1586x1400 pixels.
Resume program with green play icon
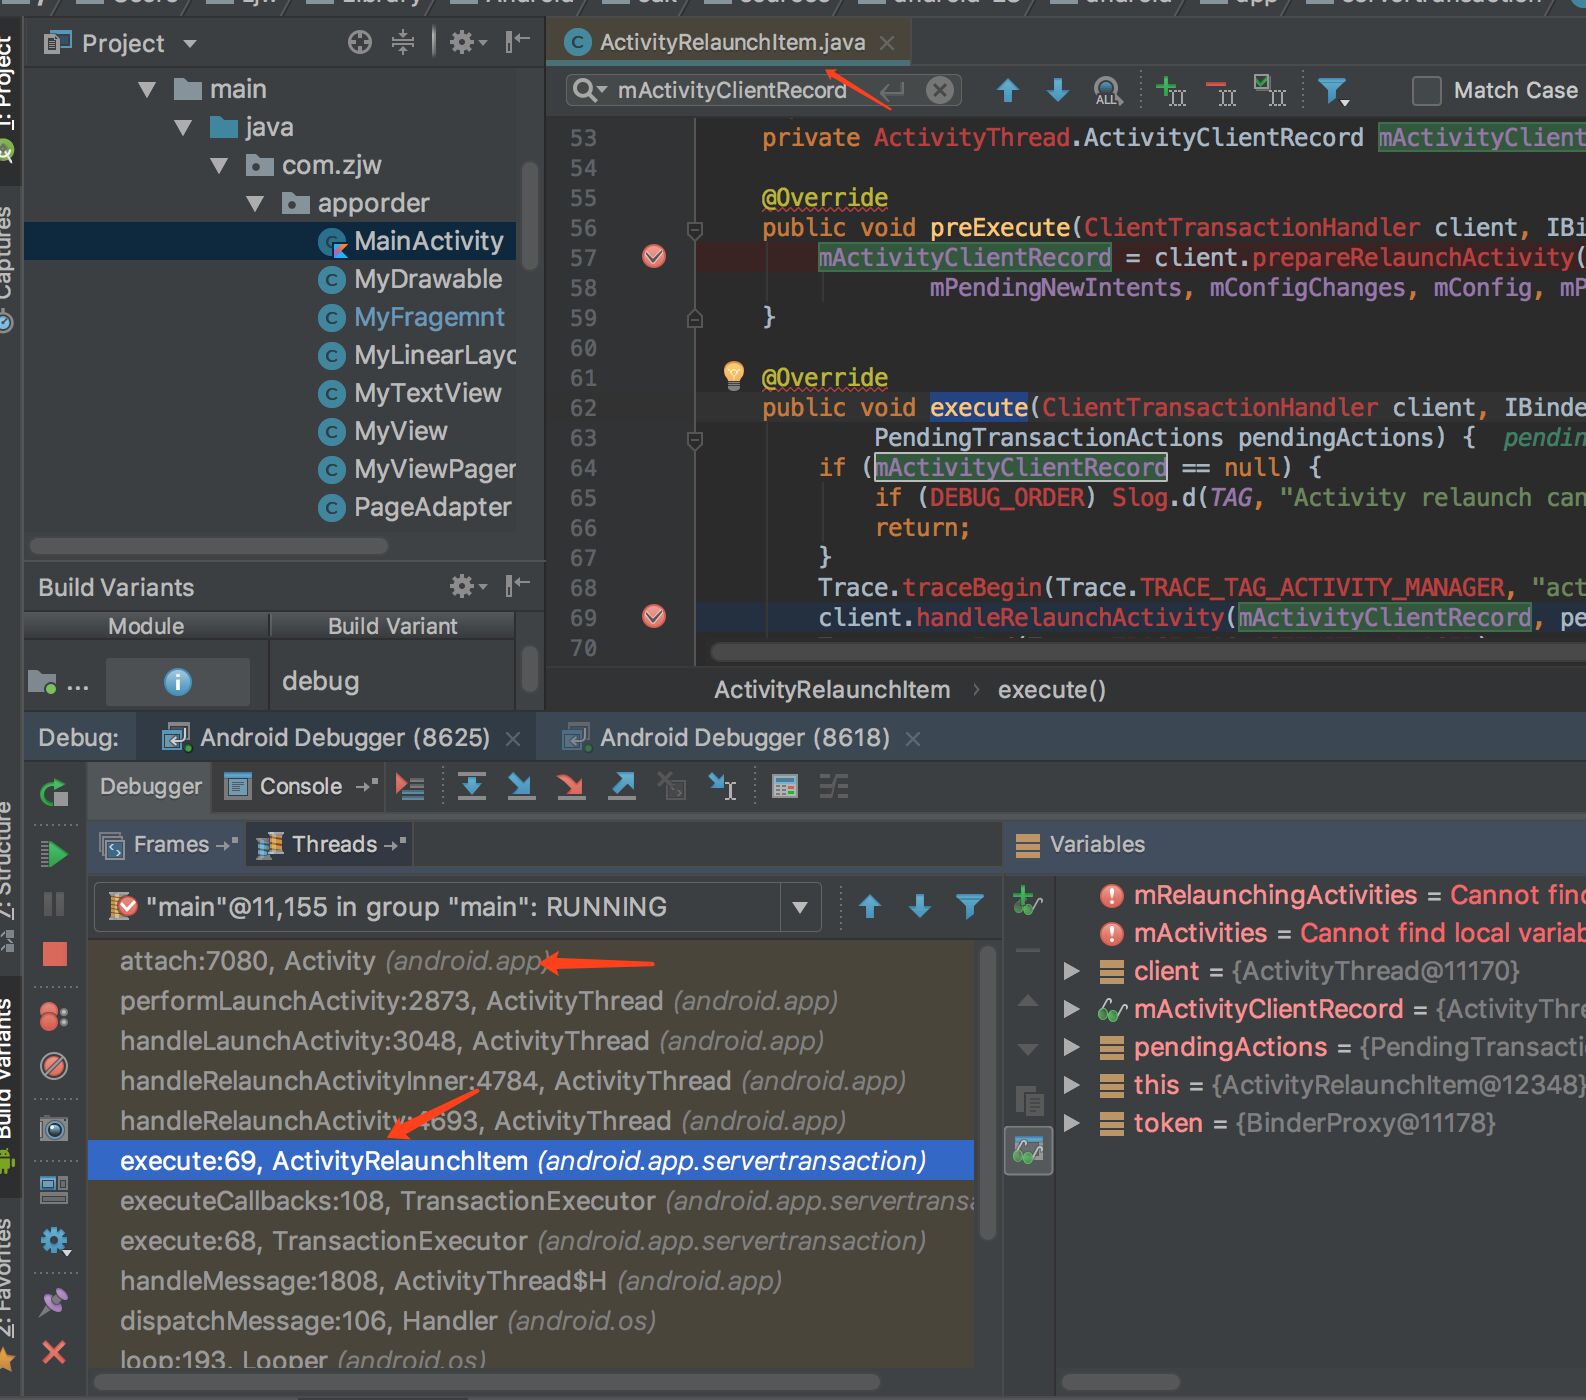[x=54, y=855]
